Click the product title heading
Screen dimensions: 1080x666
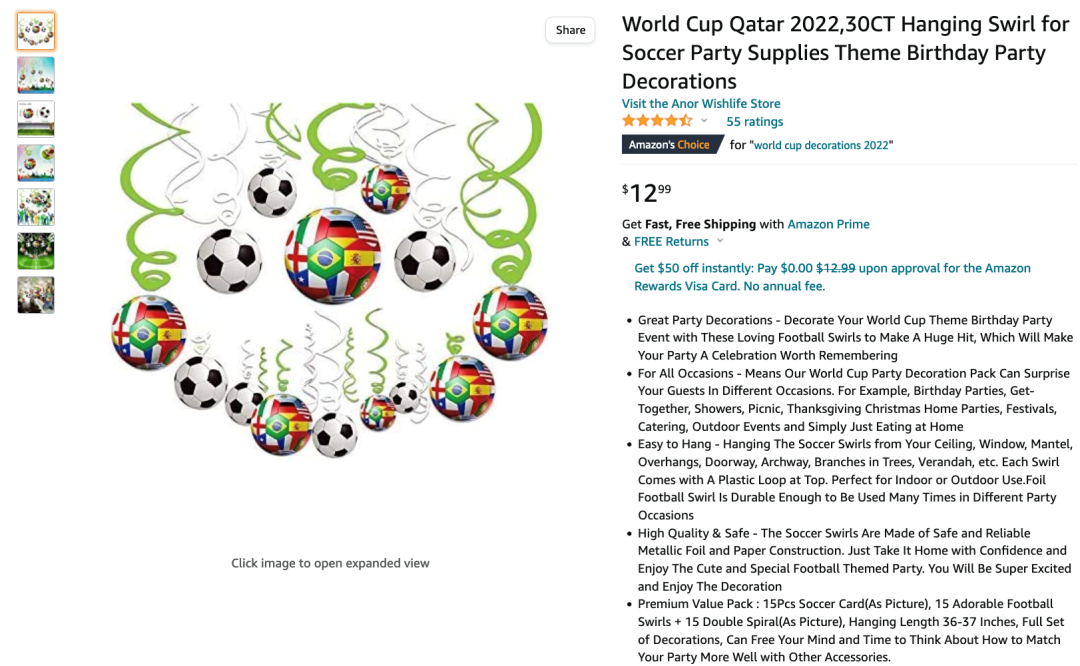[x=834, y=53]
